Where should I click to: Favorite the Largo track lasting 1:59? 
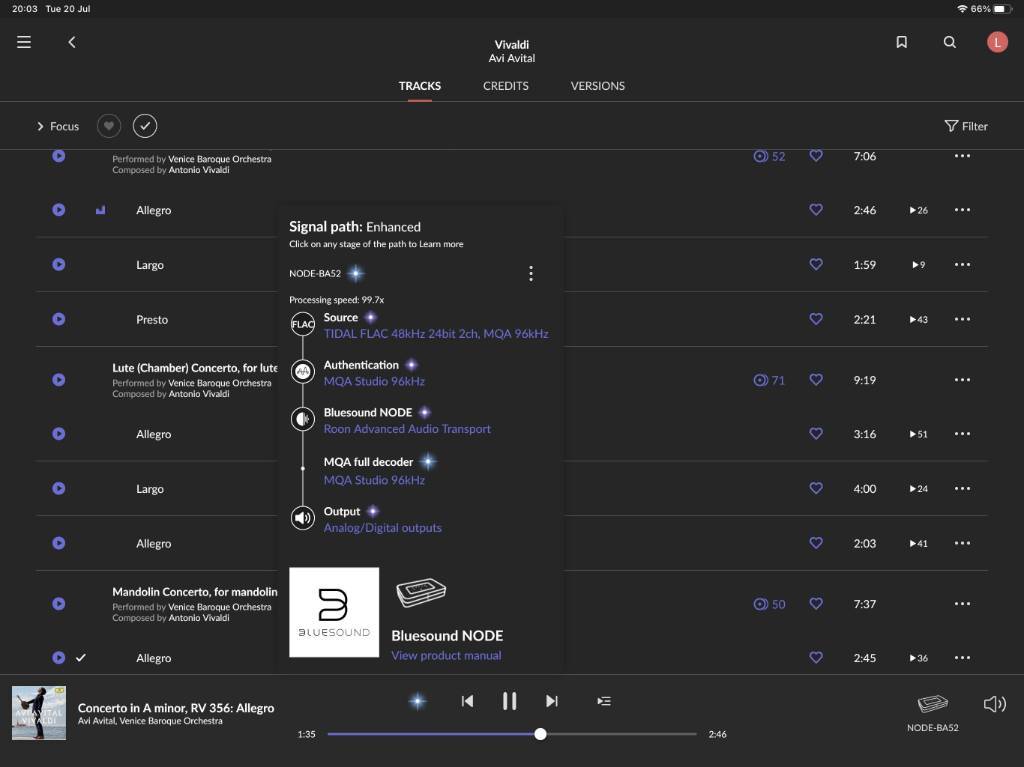coord(816,265)
